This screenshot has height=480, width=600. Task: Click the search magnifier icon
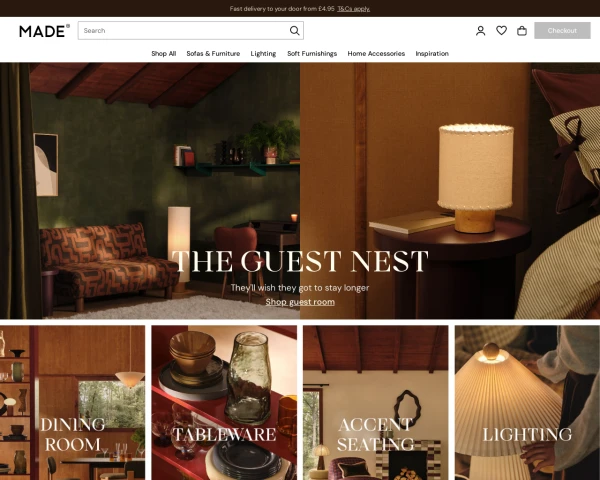pos(294,31)
